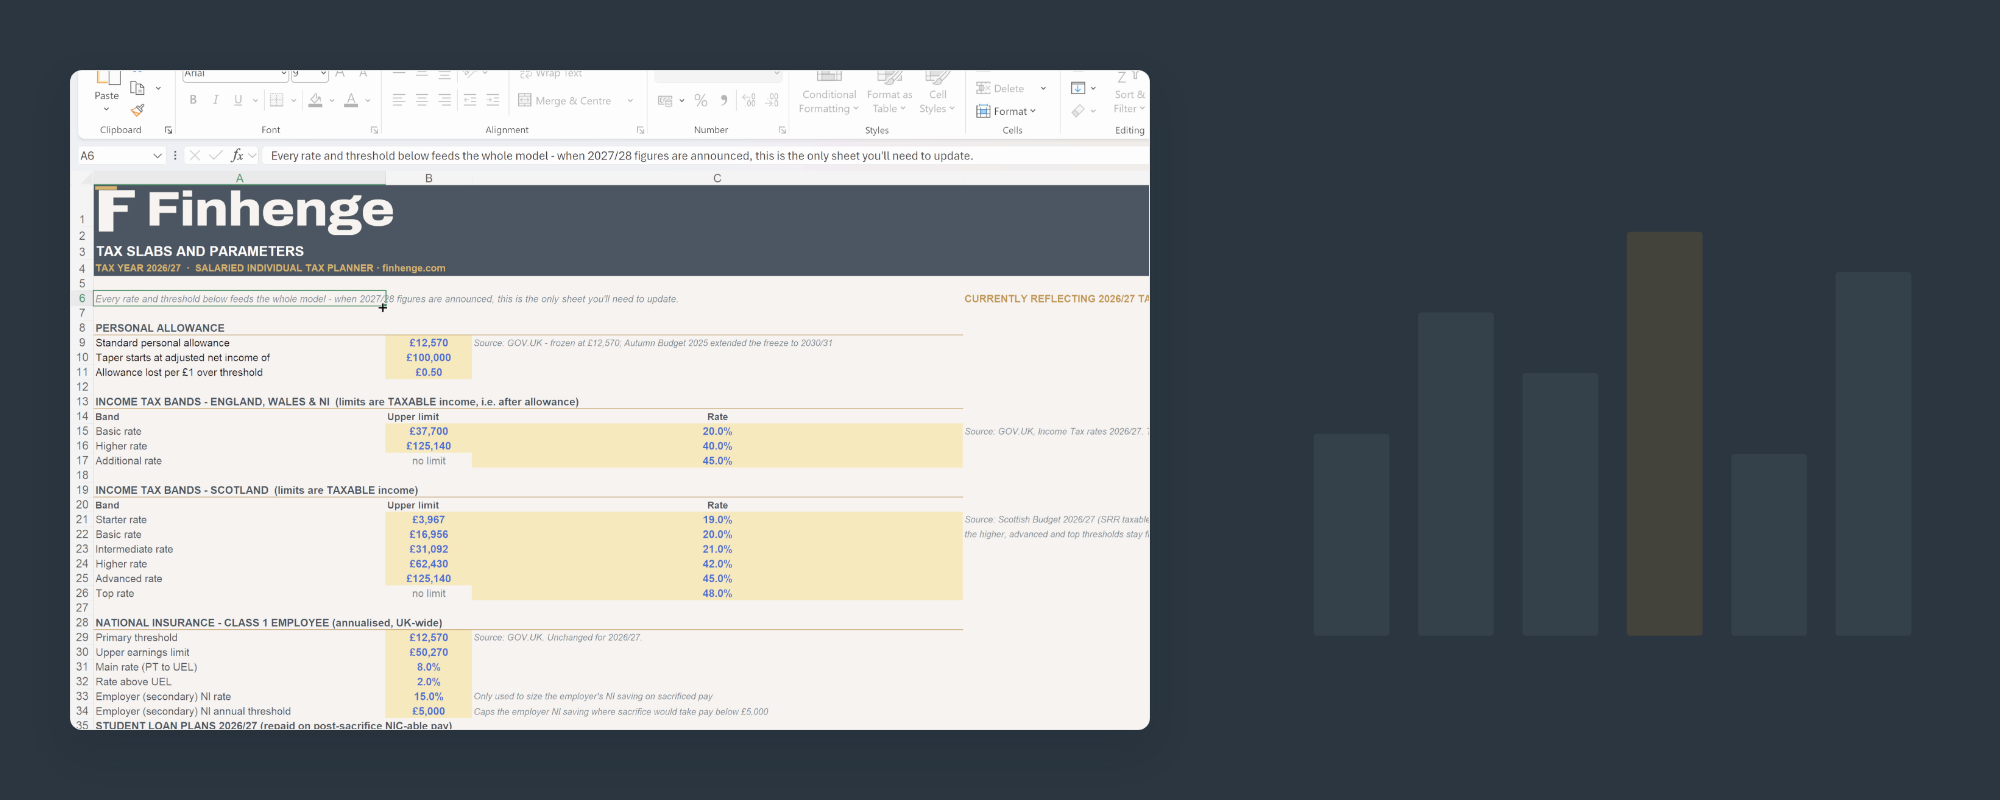Open the Paste options dropdown
The width and height of the screenshot is (2000, 800).
[x=106, y=108]
